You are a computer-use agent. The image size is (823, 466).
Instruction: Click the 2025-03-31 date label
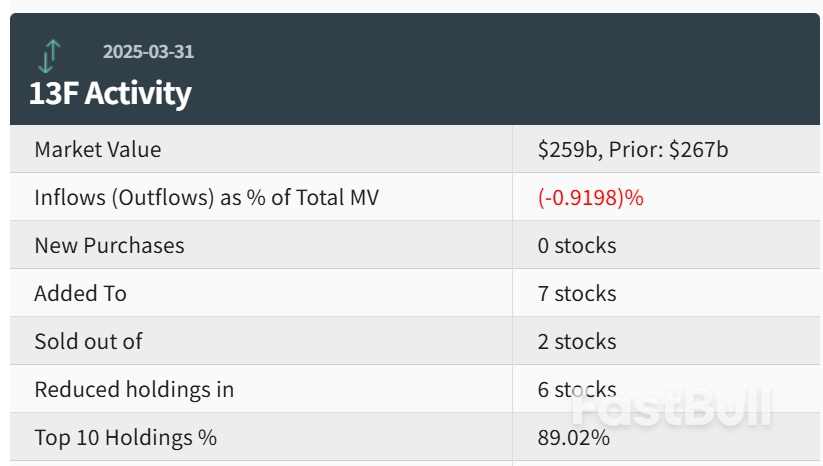(x=148, y=52)
